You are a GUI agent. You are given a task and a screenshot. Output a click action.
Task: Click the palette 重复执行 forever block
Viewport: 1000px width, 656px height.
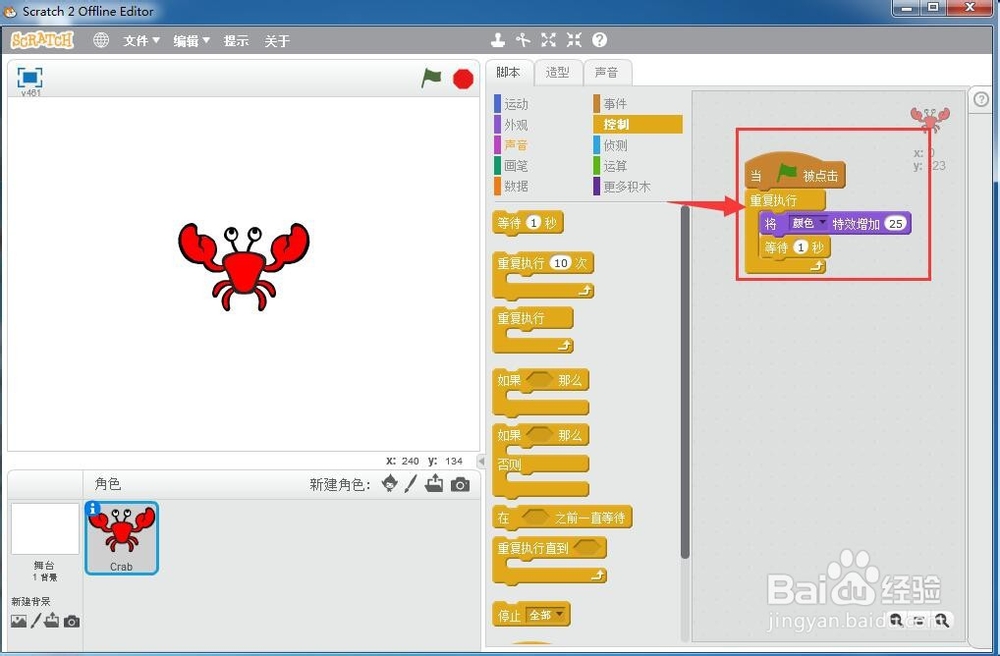point(533,330)
